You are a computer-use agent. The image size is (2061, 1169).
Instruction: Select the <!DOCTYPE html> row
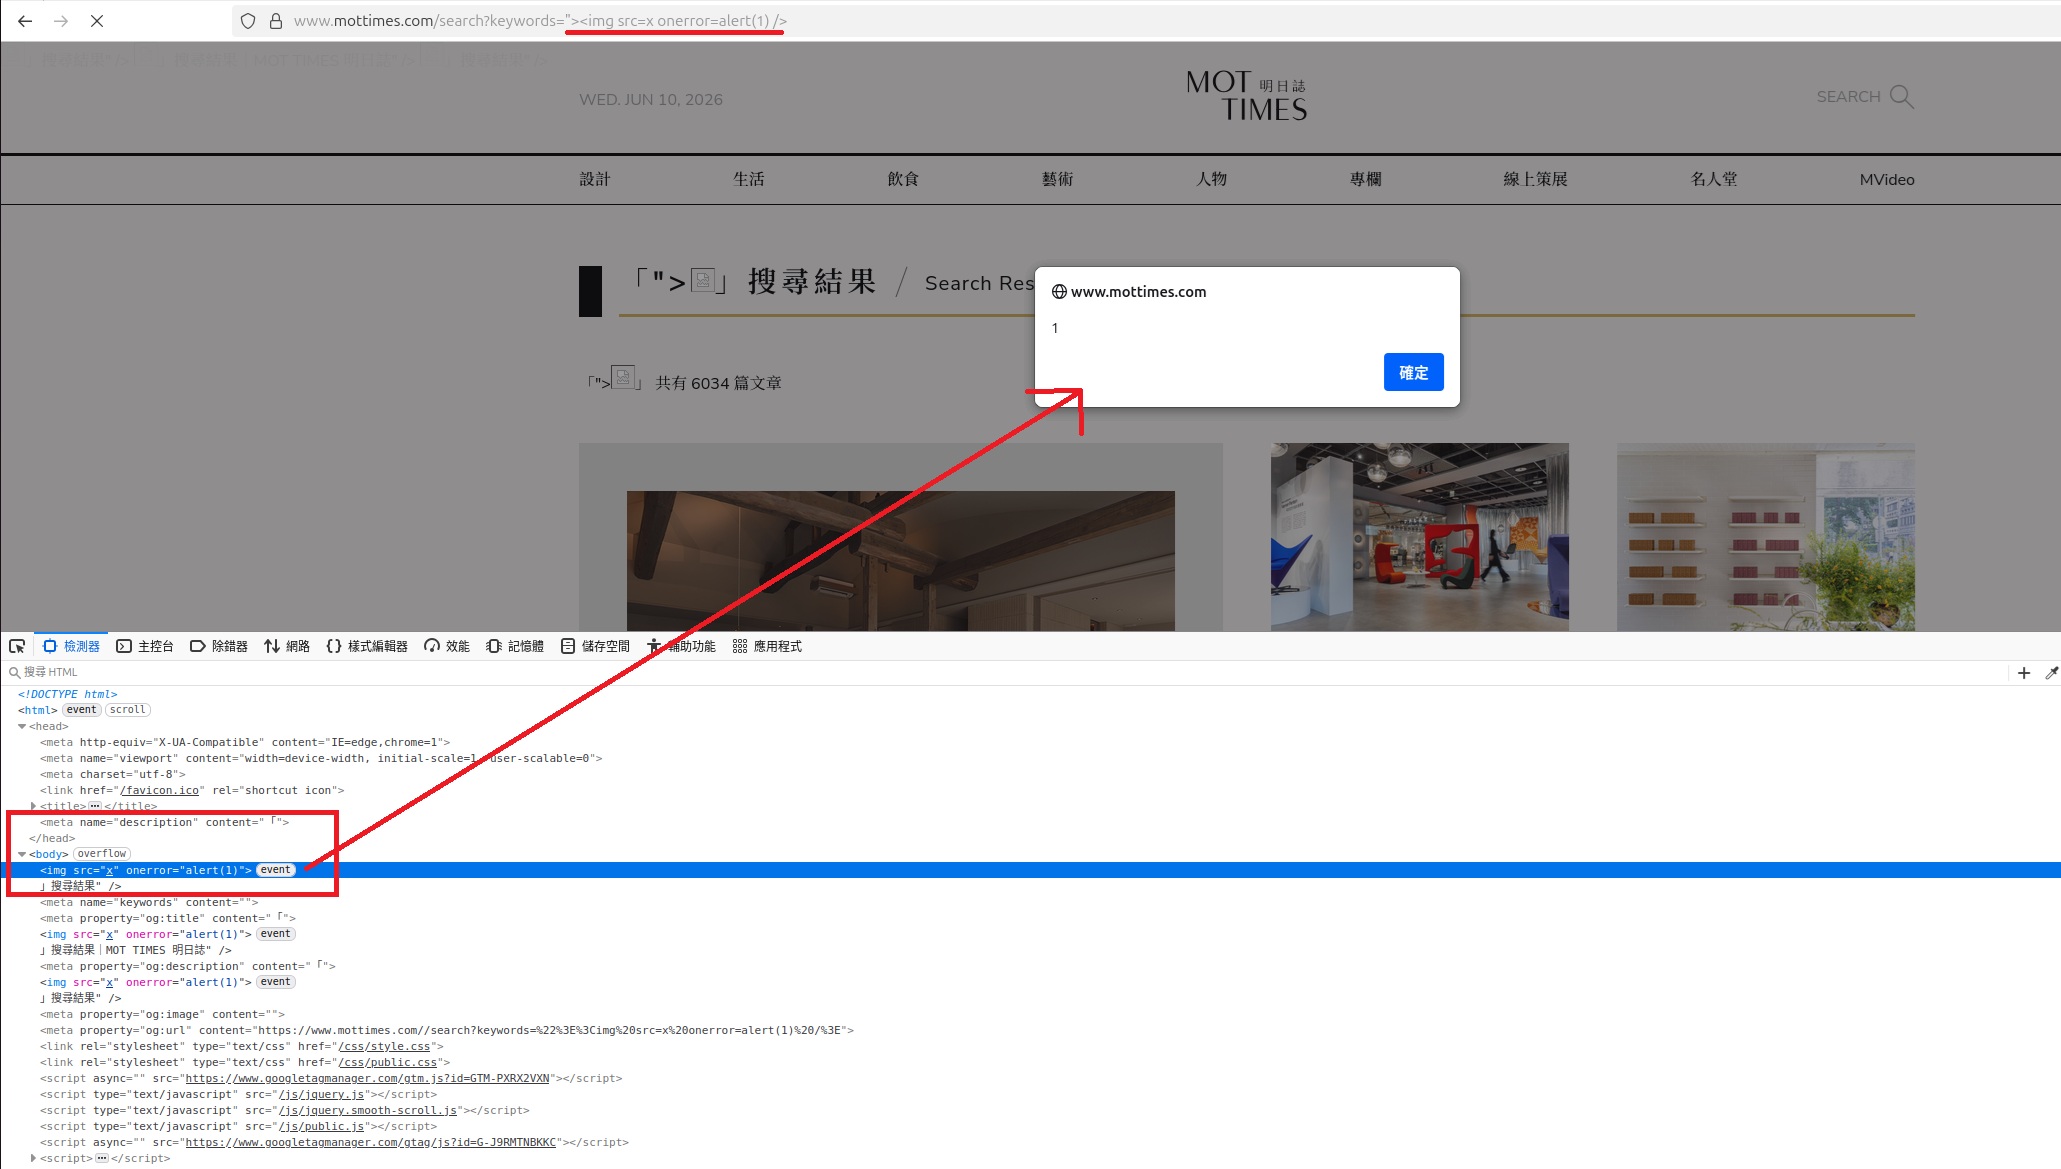coord(1030,694)
